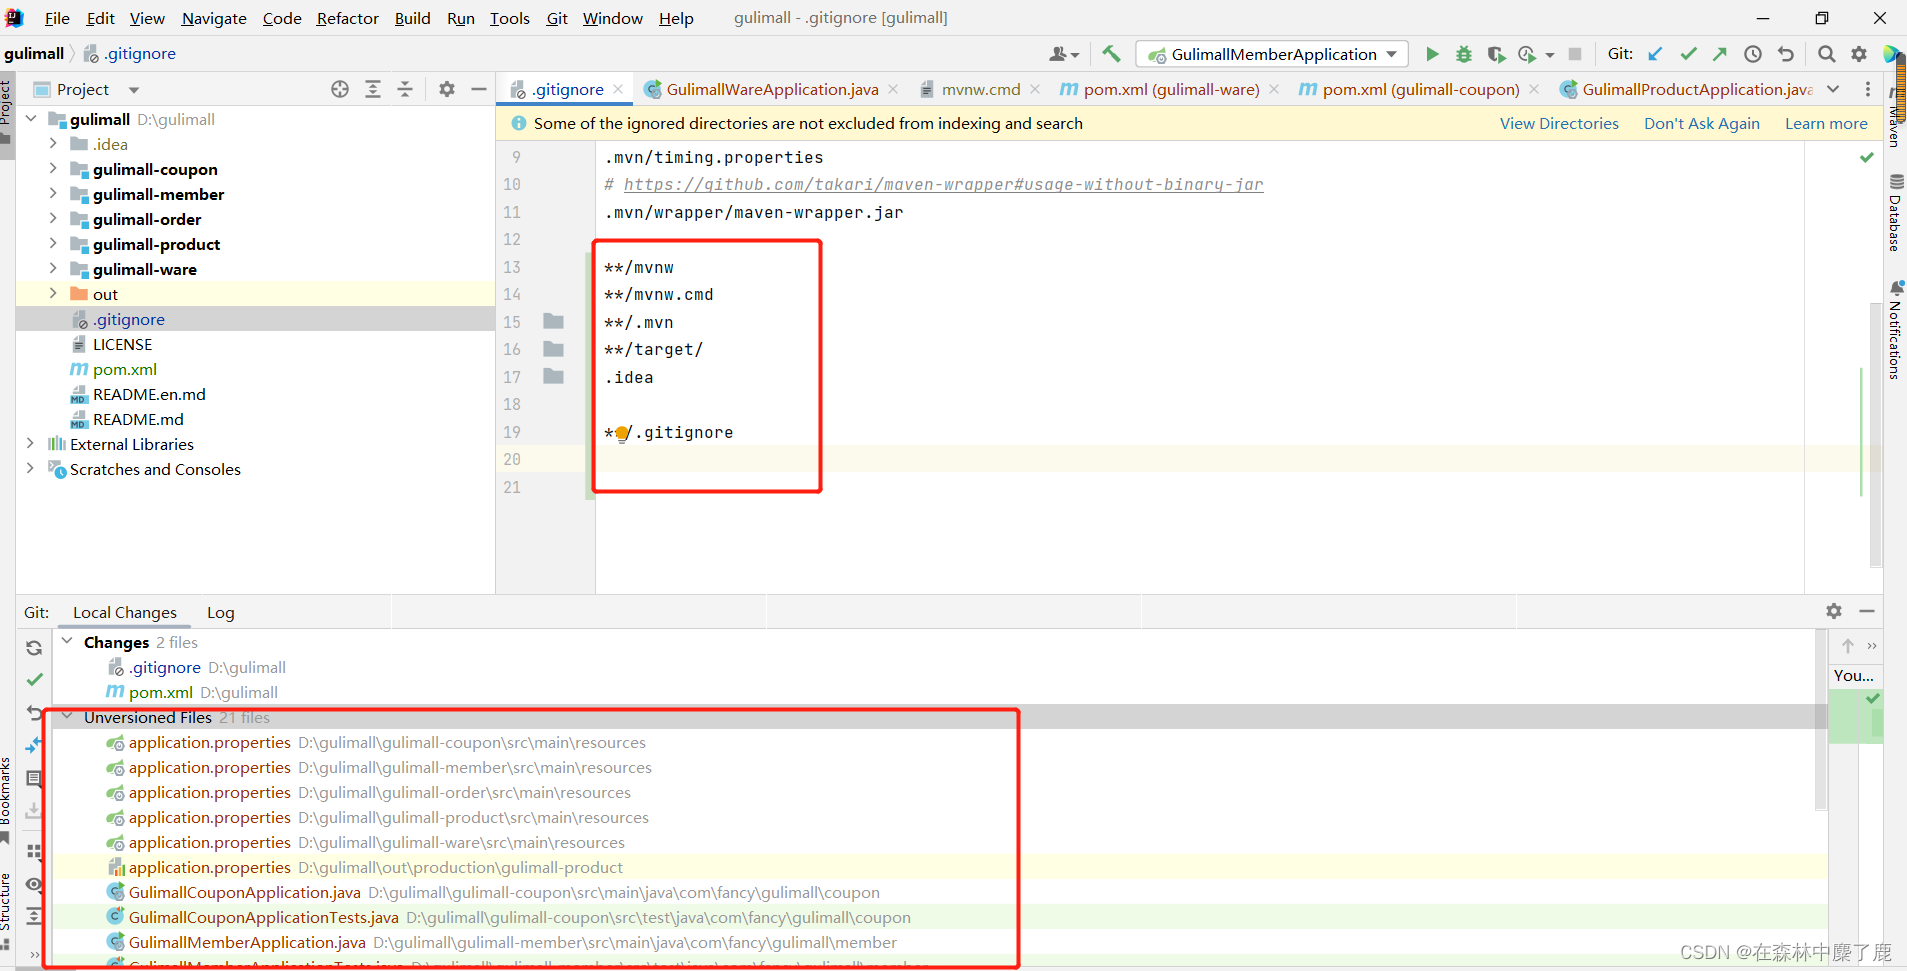Select pom.xml in the Project tree
Image resolution: width=1907 pixels, height=971 pixels.
(x=124, y=369)
